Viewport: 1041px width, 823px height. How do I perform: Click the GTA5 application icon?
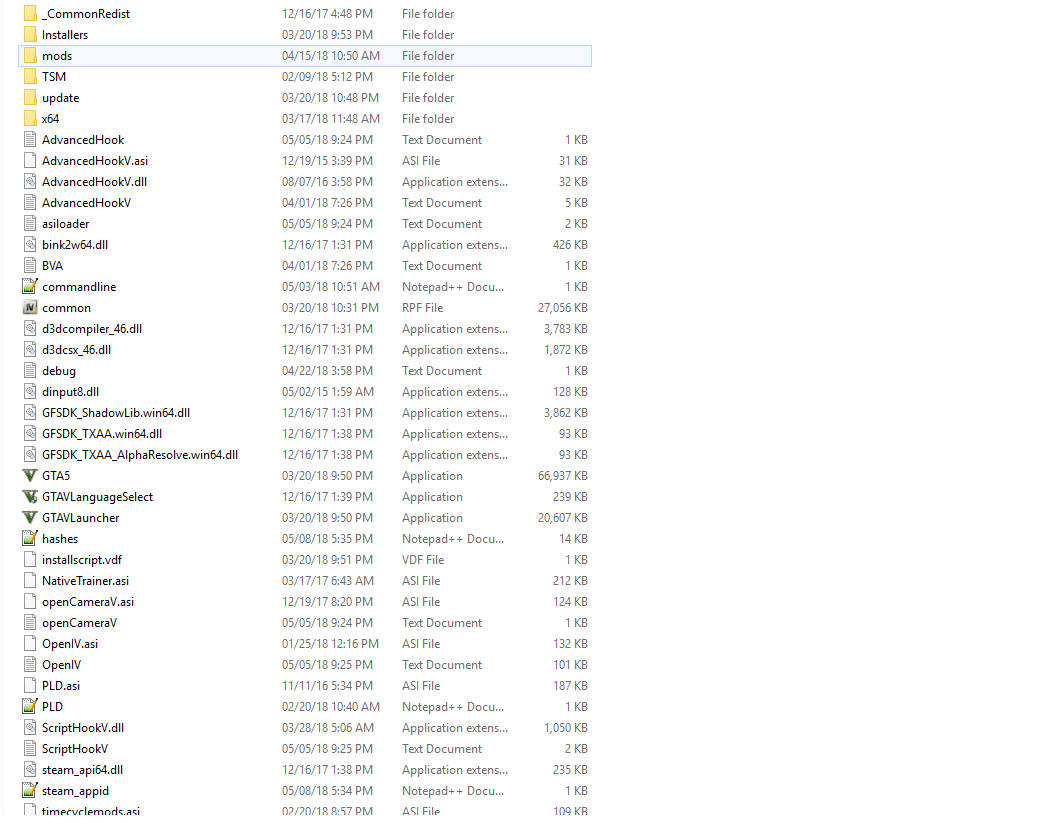click(30, 476)
